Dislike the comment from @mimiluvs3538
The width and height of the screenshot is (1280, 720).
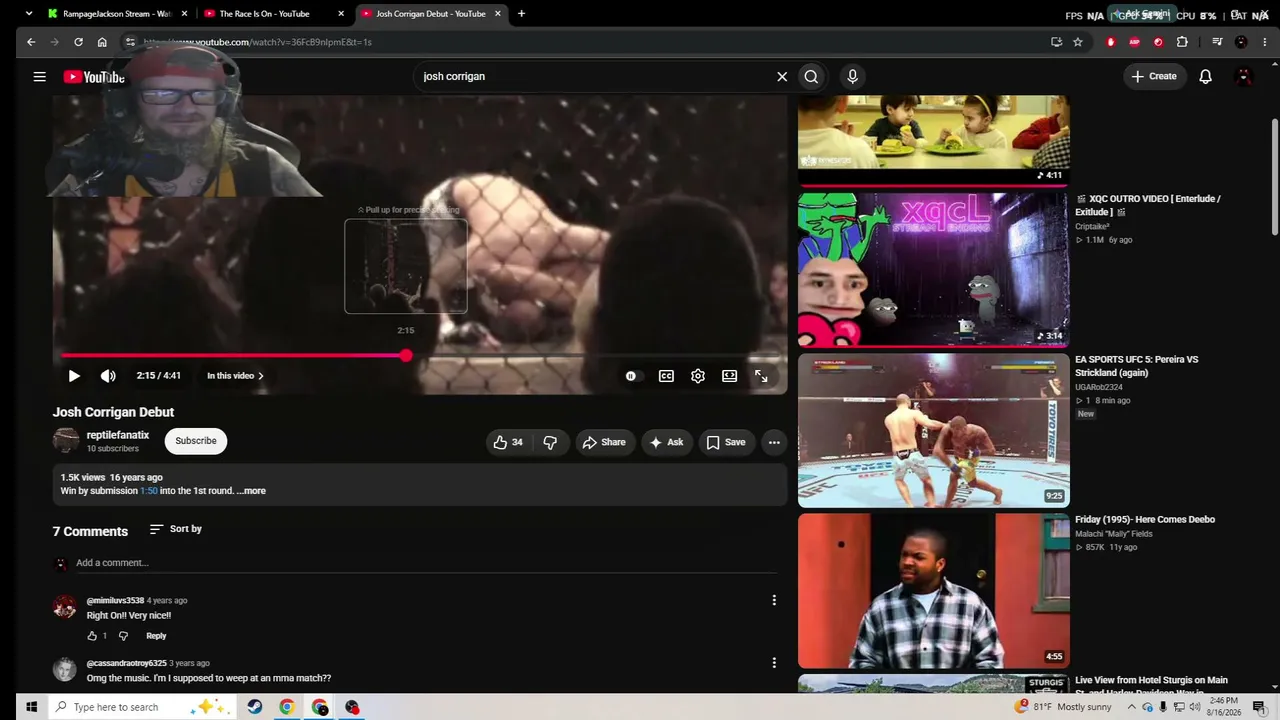(123, 636)
